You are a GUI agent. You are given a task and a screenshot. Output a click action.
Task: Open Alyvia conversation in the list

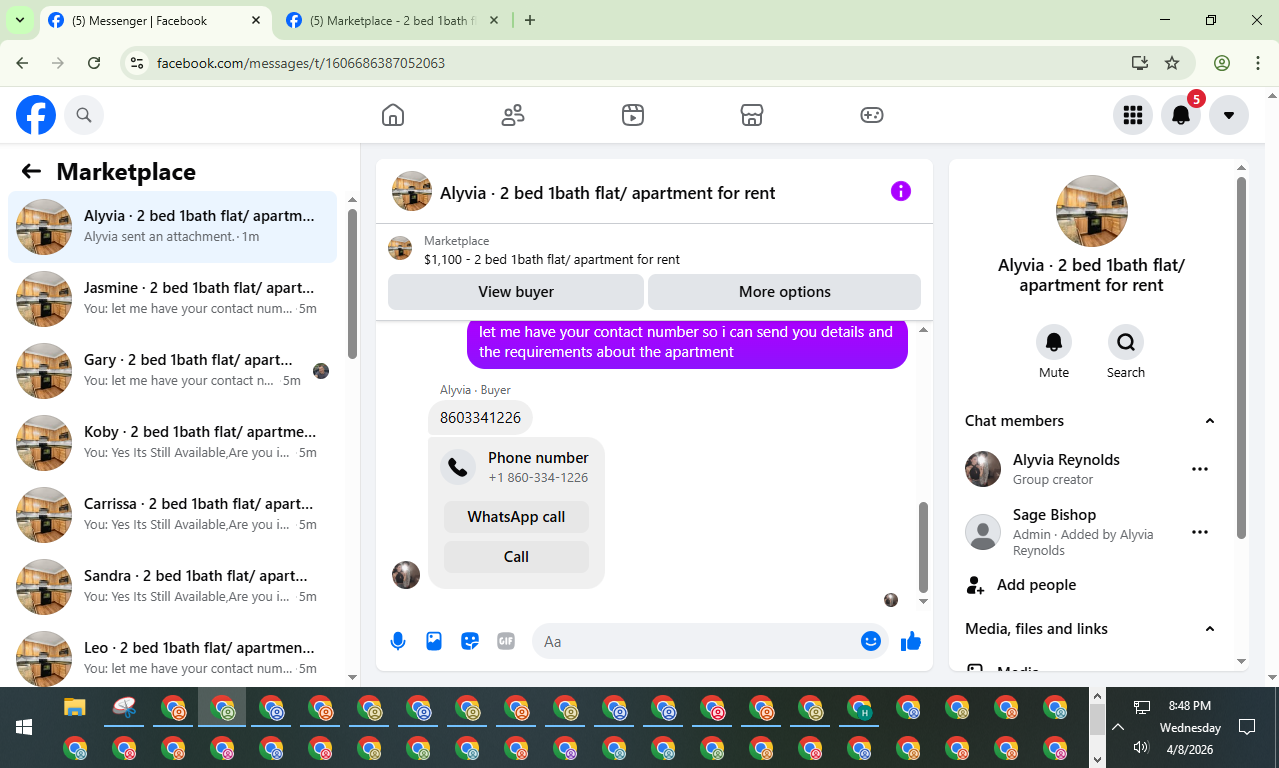[x=172, y=227]
